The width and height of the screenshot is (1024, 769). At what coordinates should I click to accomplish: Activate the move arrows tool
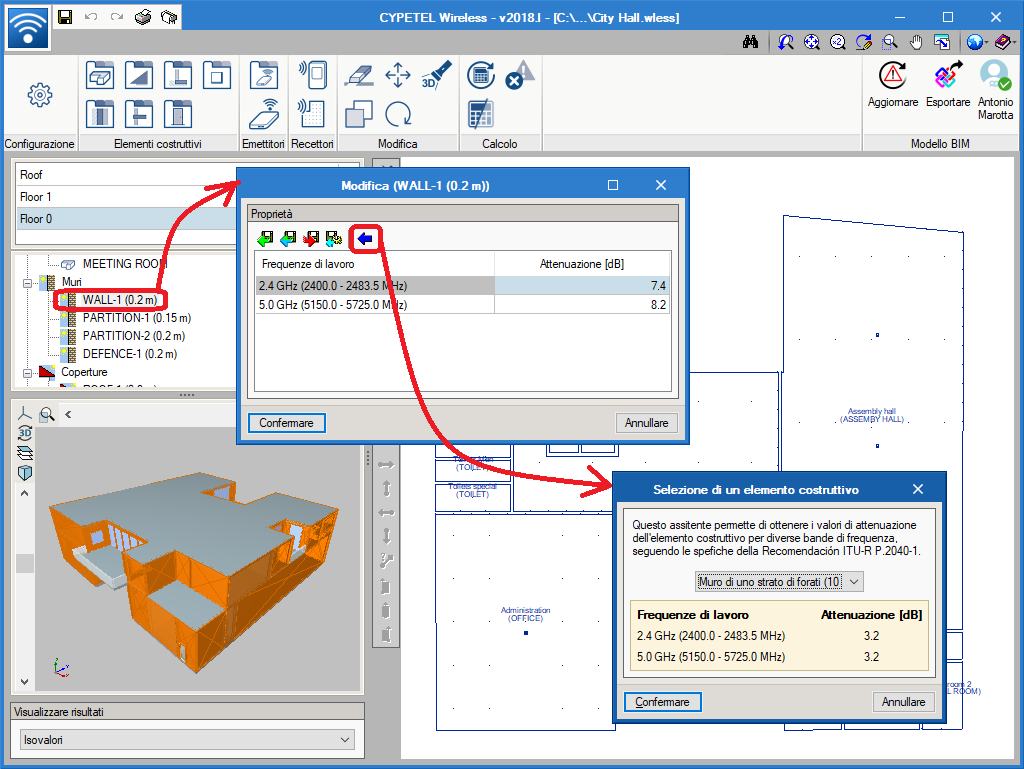coord(398,75)
